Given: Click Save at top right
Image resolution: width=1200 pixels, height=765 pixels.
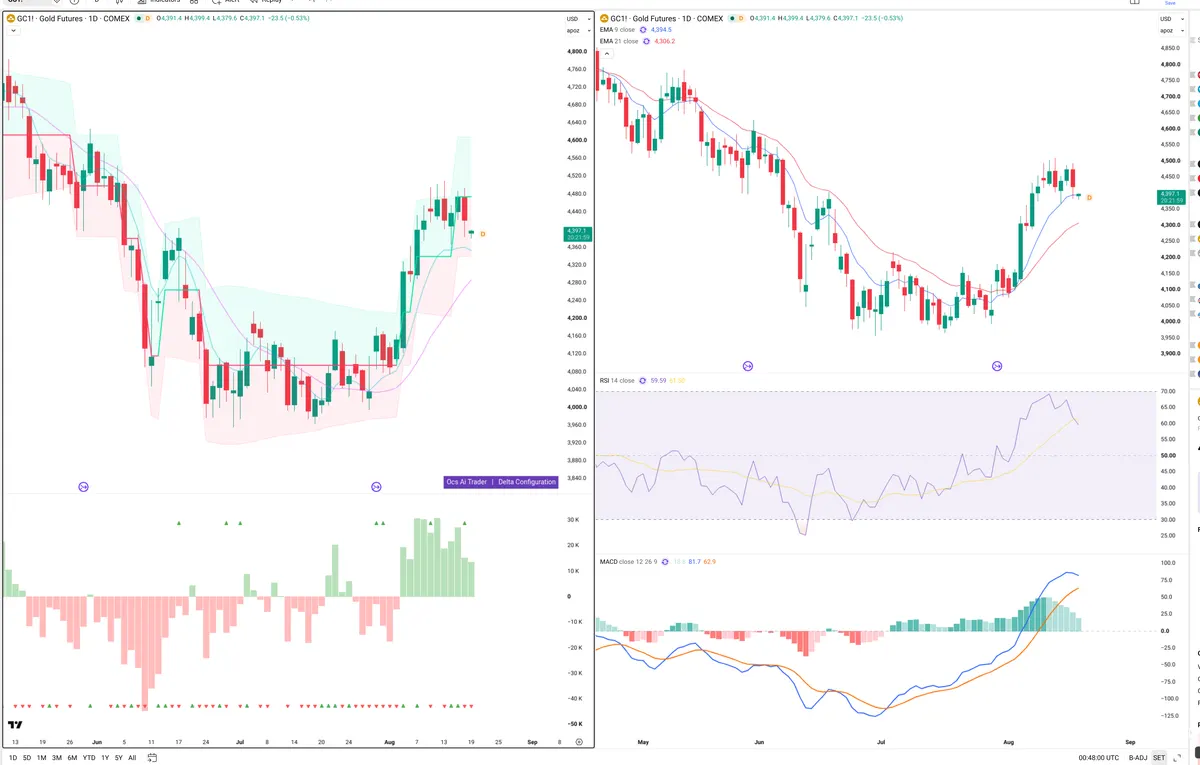Looking at the screenshot, I should pyautogui.click(x=1170, y=3).
